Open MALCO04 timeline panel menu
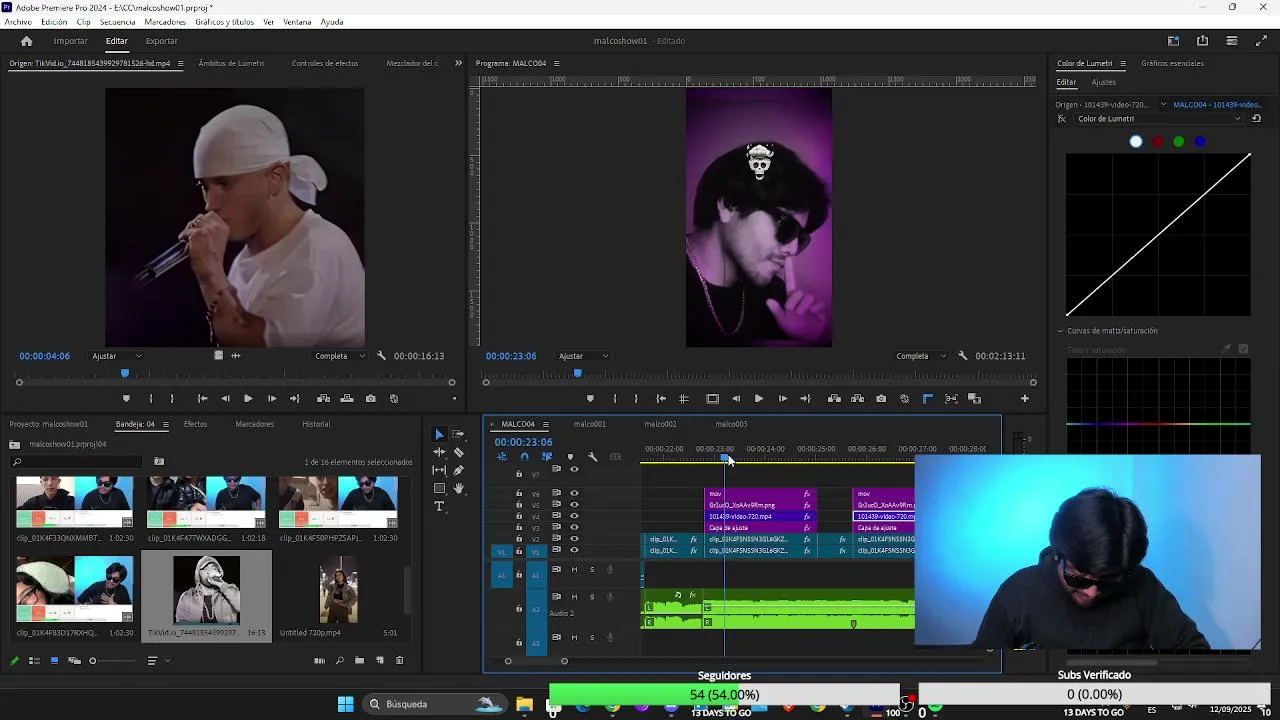The height and width of the screenshot is (720, 1280). click(545, 424)
